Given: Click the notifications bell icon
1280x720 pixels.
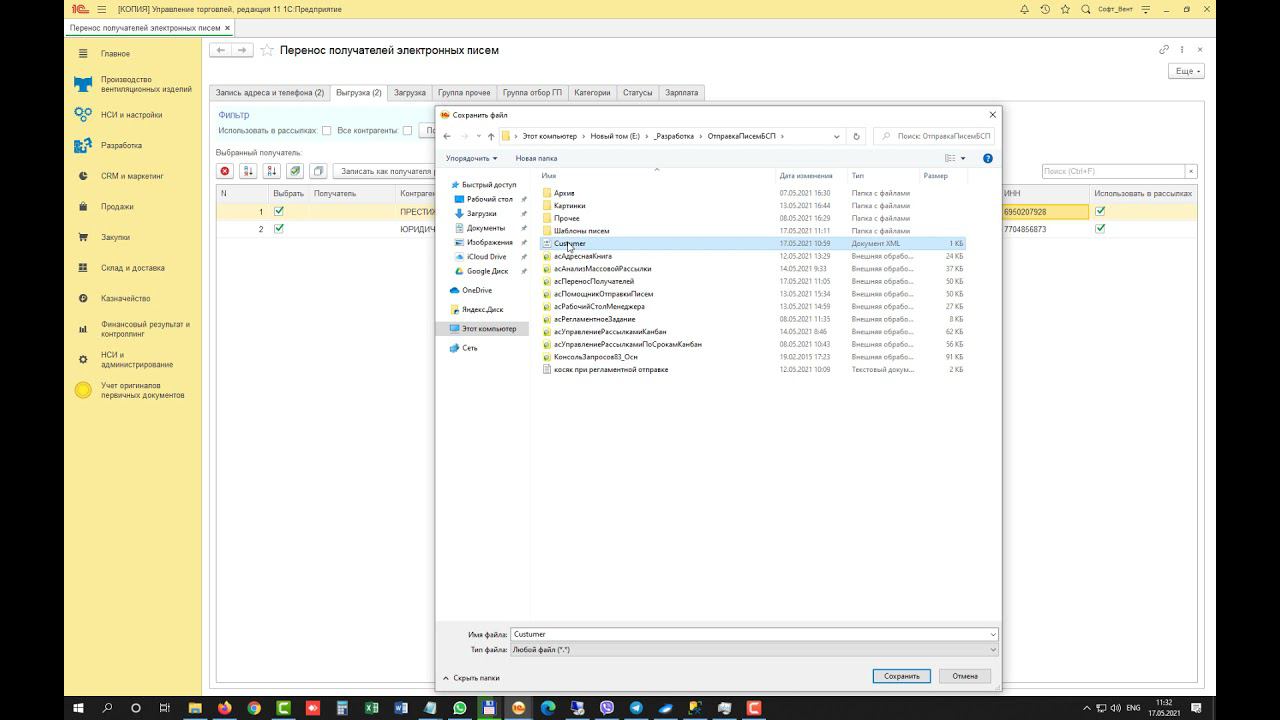Looking at the screenshot, I should [1024, 9].
